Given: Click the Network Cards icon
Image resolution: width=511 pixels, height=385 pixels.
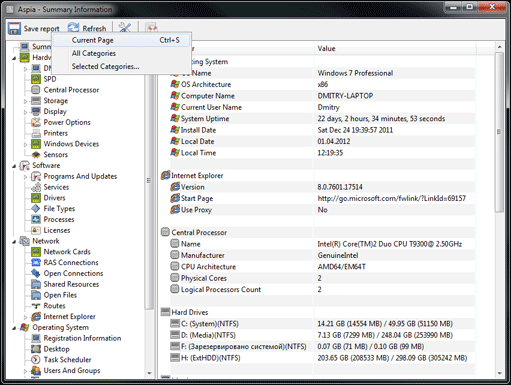Looking at the screenshot, I should (36, 252).
